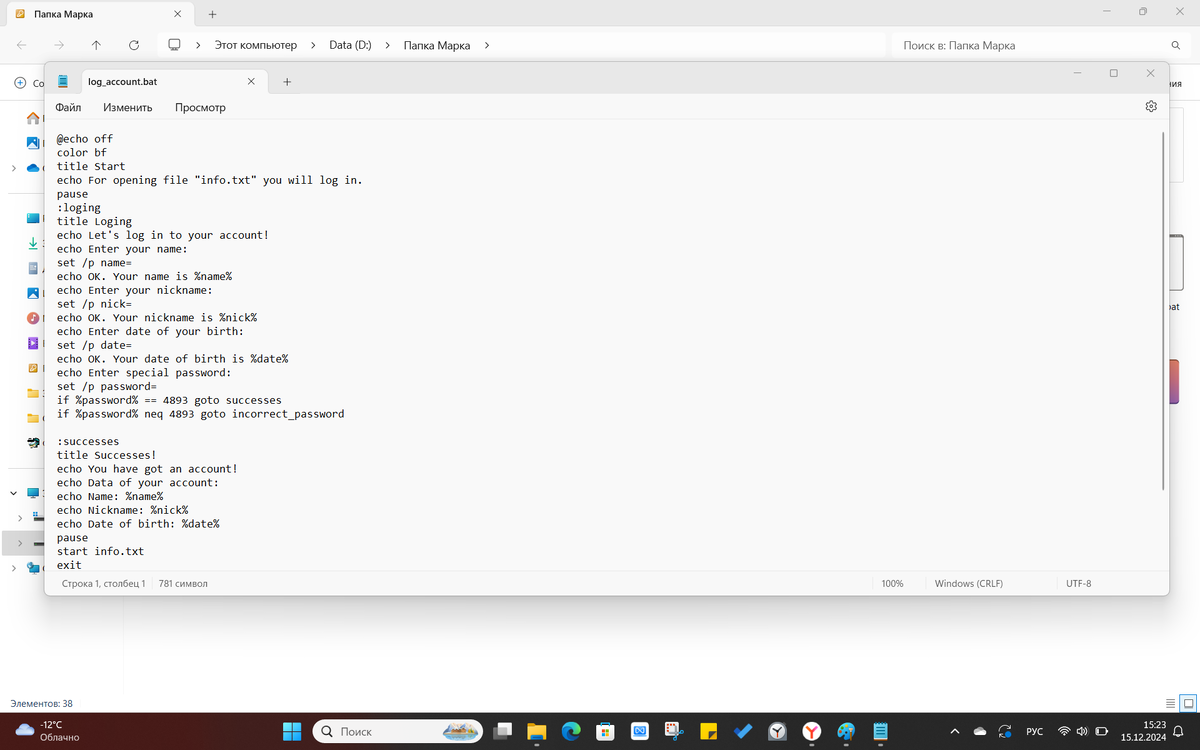
Task: Show hidden tray icons chevron
Action: (954, 731)
